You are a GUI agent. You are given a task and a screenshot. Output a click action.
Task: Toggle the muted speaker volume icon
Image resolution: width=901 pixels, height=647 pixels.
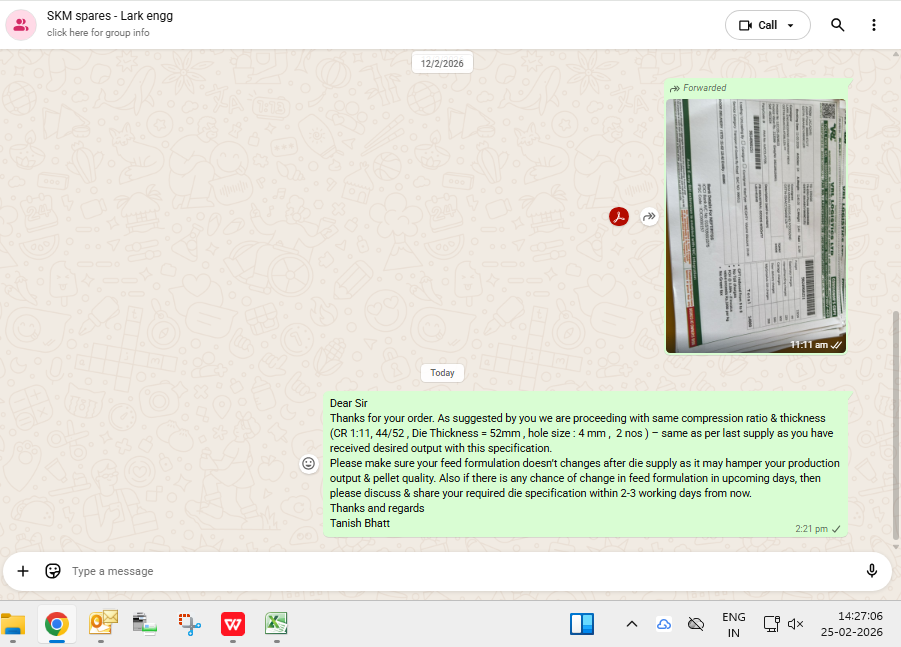point(796,624)
